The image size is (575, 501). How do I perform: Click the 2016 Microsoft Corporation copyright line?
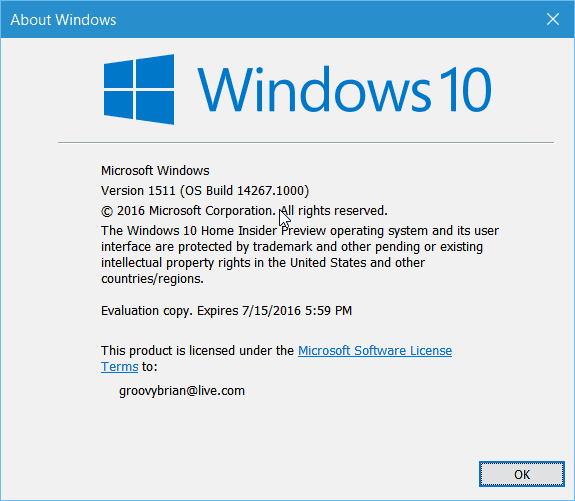pos(188,211)
